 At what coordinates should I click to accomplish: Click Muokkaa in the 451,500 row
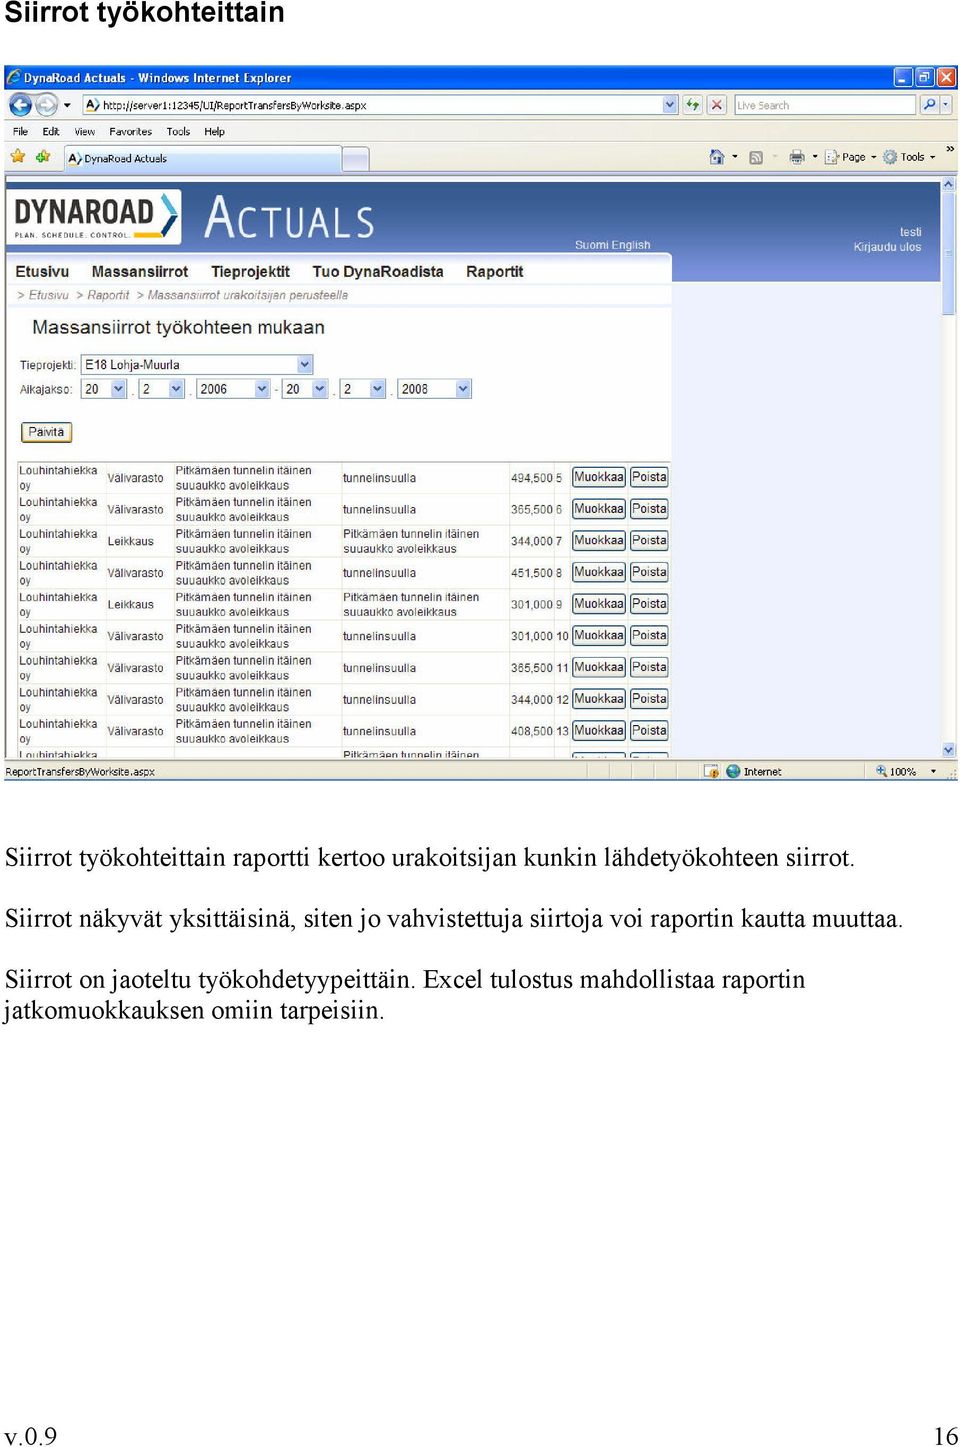pyautogui.click(x=598, y=572)
